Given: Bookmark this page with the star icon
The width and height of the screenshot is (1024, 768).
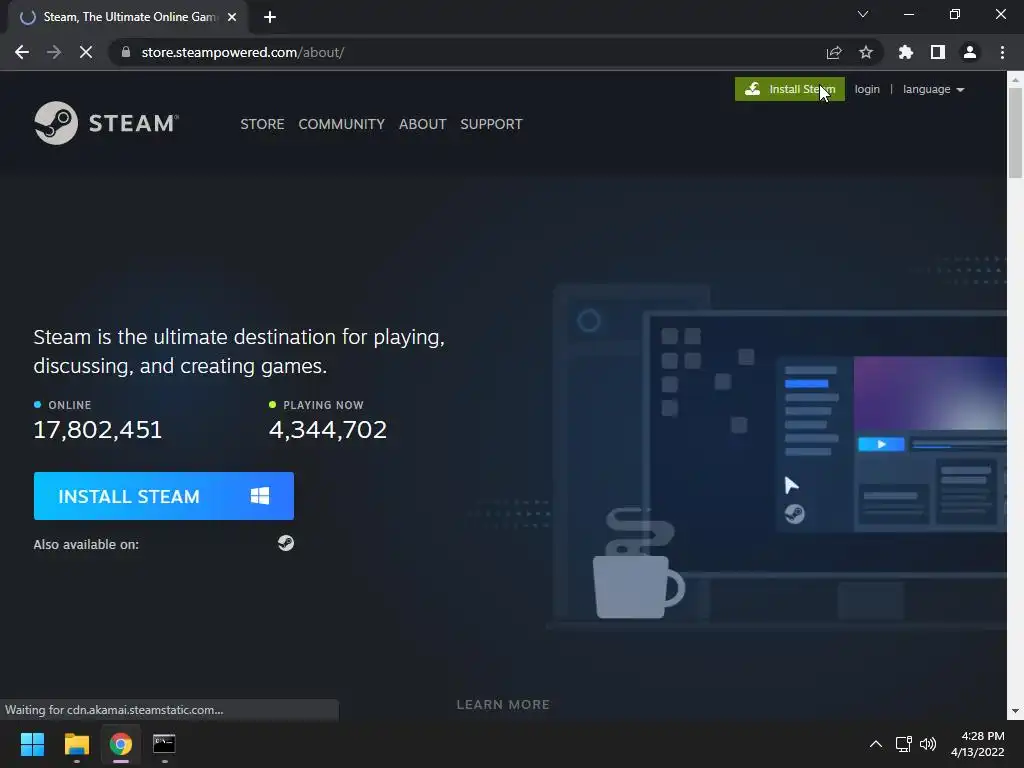Looking at the screenshot, I should tap(866, 52).
